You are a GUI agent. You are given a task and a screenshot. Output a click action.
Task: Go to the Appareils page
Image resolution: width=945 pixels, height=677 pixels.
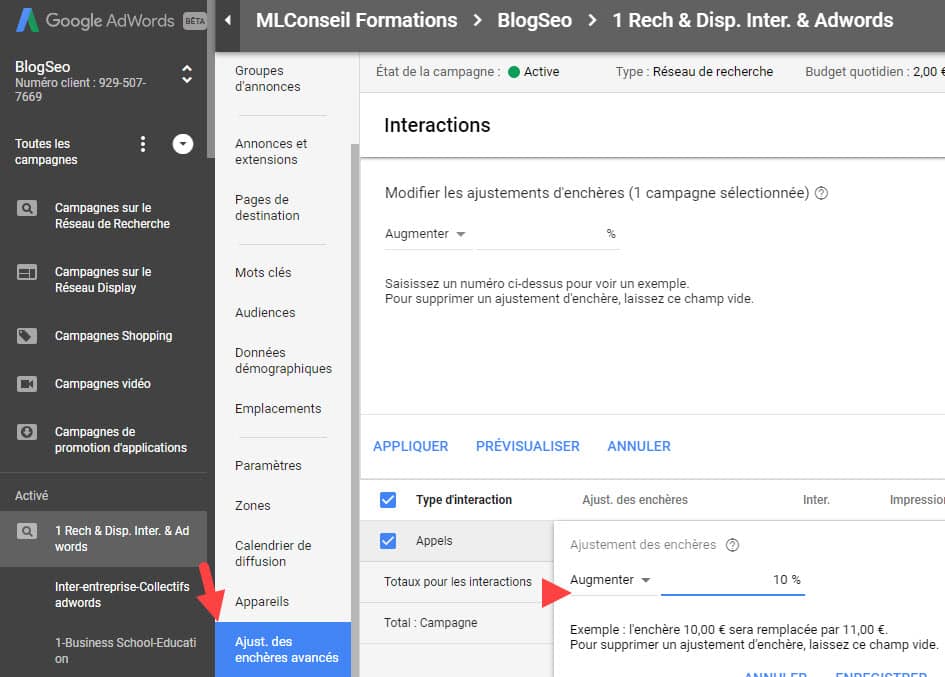click(262, 602)
